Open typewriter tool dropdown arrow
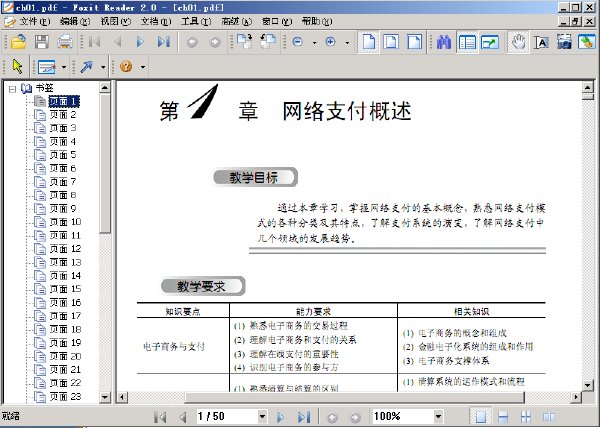 coord(64,67)
